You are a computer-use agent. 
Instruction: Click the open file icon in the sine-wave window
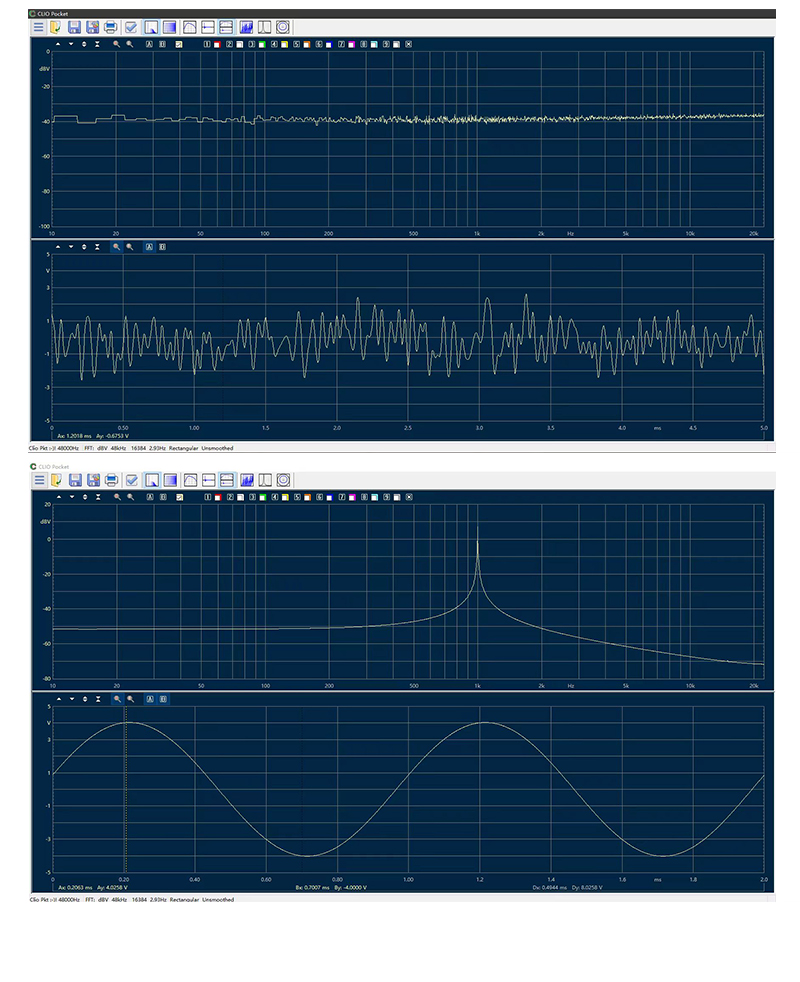pyautogui.click(x=56, y=480)
